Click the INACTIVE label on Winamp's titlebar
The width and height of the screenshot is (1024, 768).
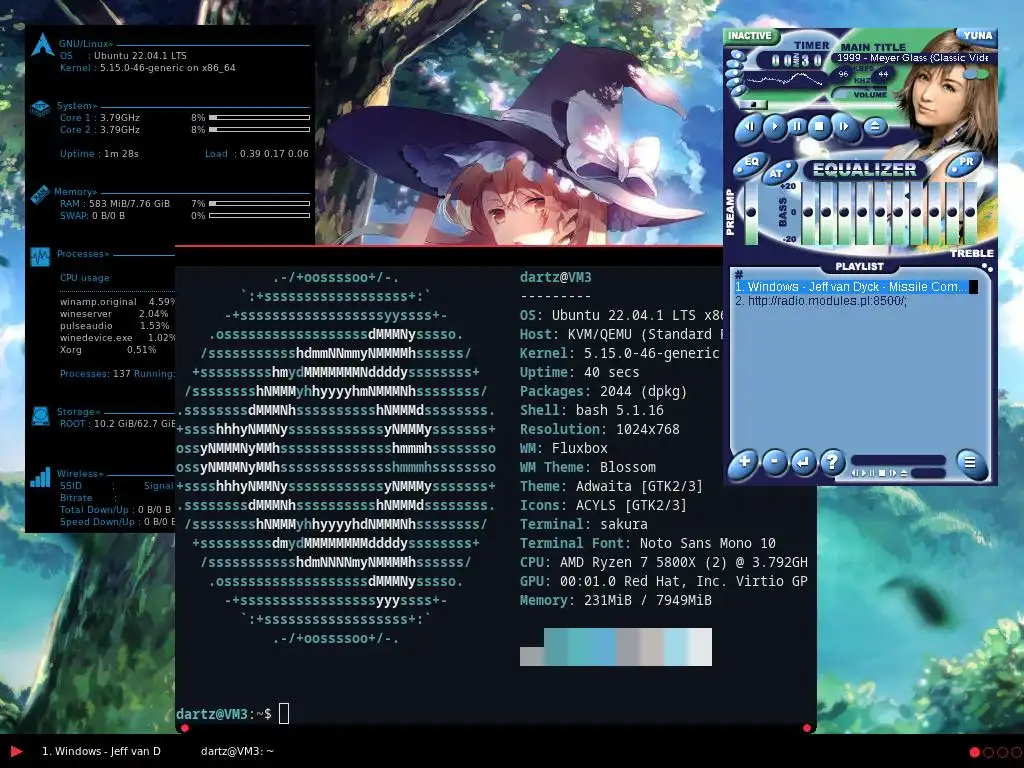coord(750,35)
